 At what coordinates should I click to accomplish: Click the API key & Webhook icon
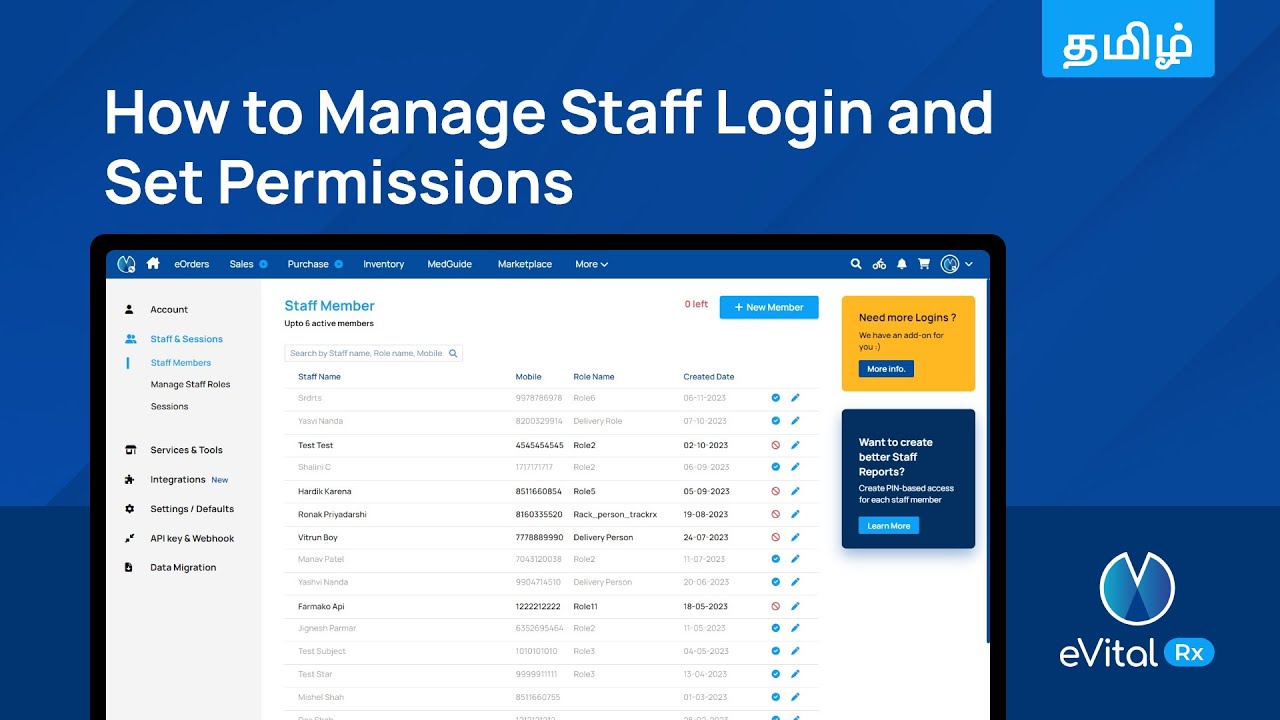130,538
